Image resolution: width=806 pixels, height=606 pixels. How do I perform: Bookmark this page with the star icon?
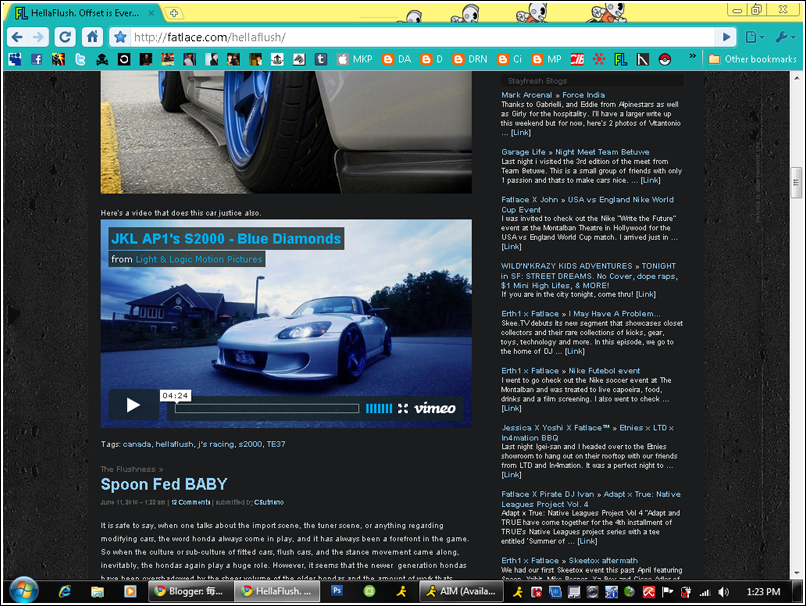coord(120,37)
